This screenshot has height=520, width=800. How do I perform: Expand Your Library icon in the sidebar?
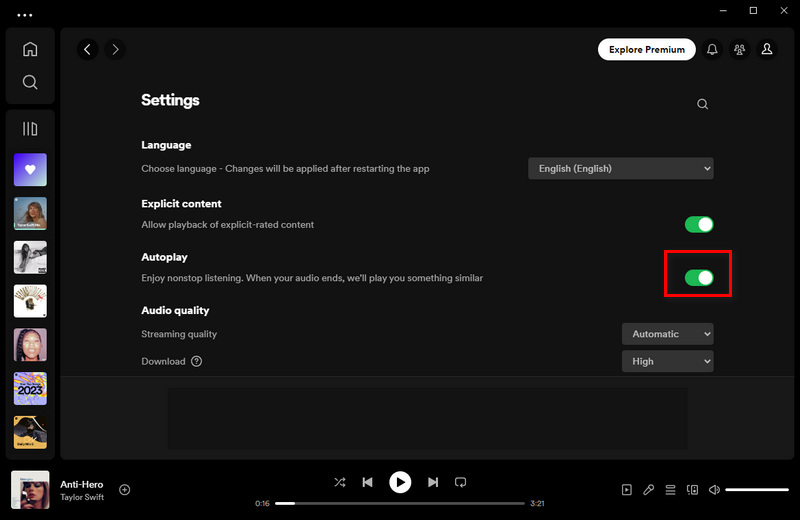(x=30, y=129)
